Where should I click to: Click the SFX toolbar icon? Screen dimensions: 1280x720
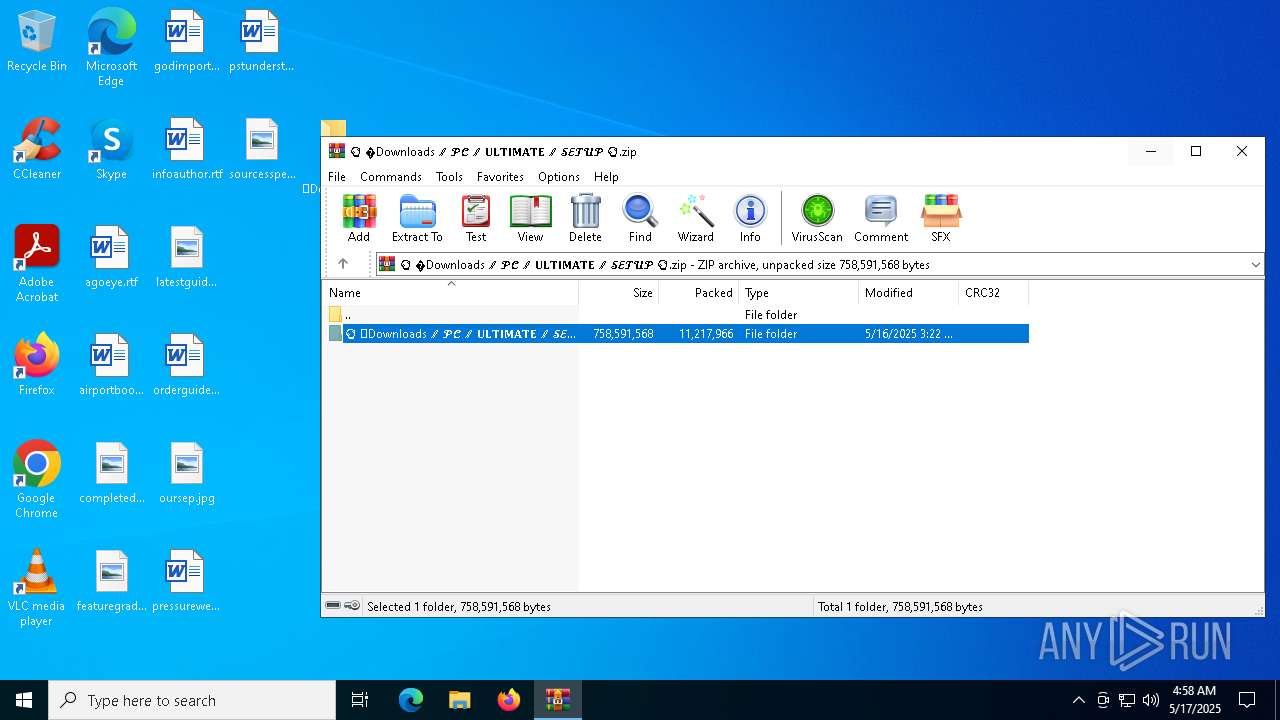coord(941,218)
